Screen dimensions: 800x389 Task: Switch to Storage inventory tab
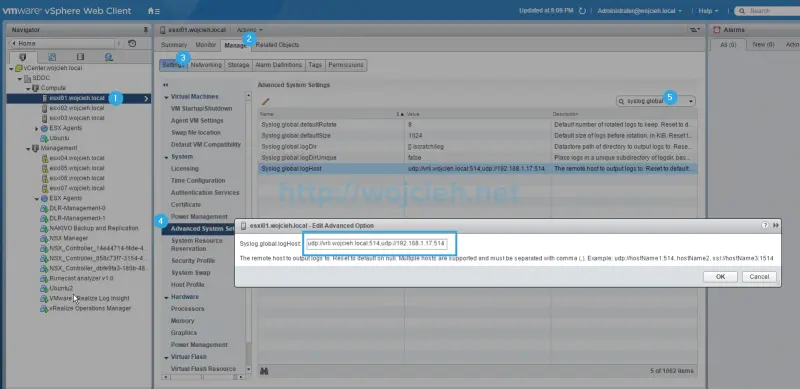click(x=80, y=57)
